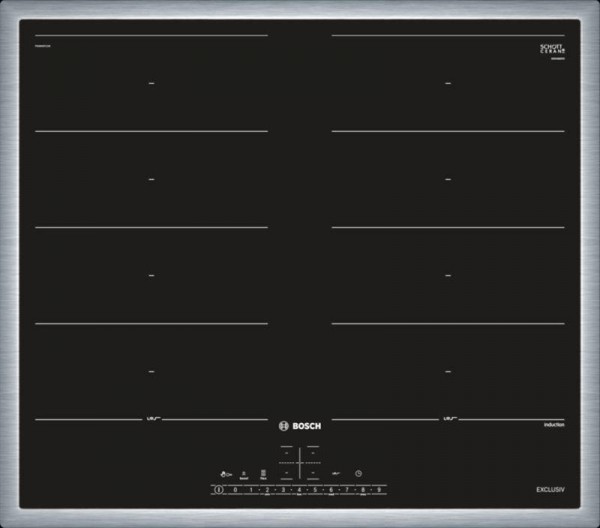The image size is (600, 528).
Task: Tap the Flex zone icon
Action: (263, 475)
